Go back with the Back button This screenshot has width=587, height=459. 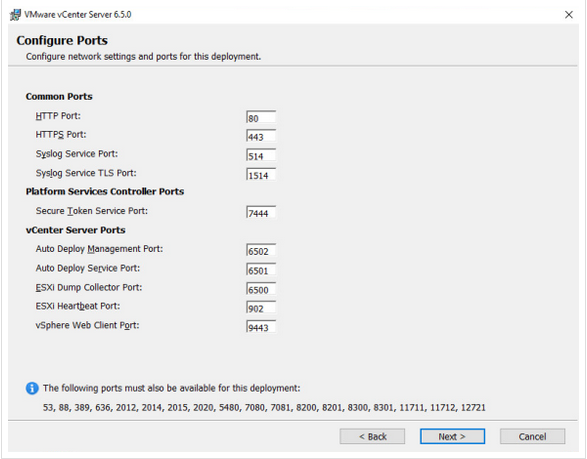tap(372, 436)
